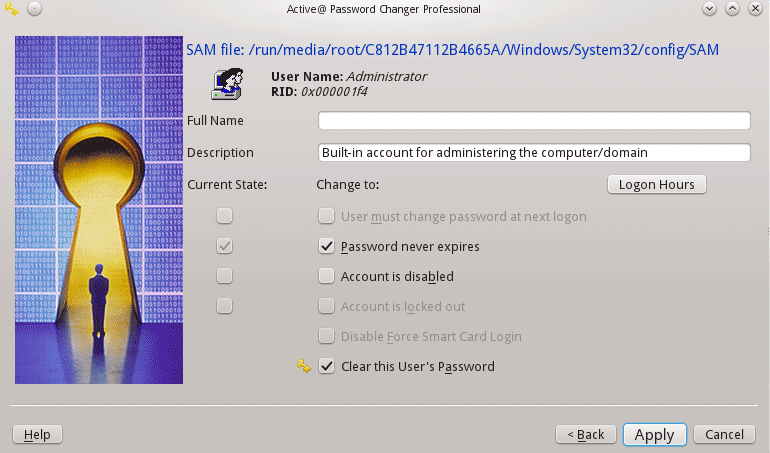
Task: Click into the Description text field
Action: (534, 152)
